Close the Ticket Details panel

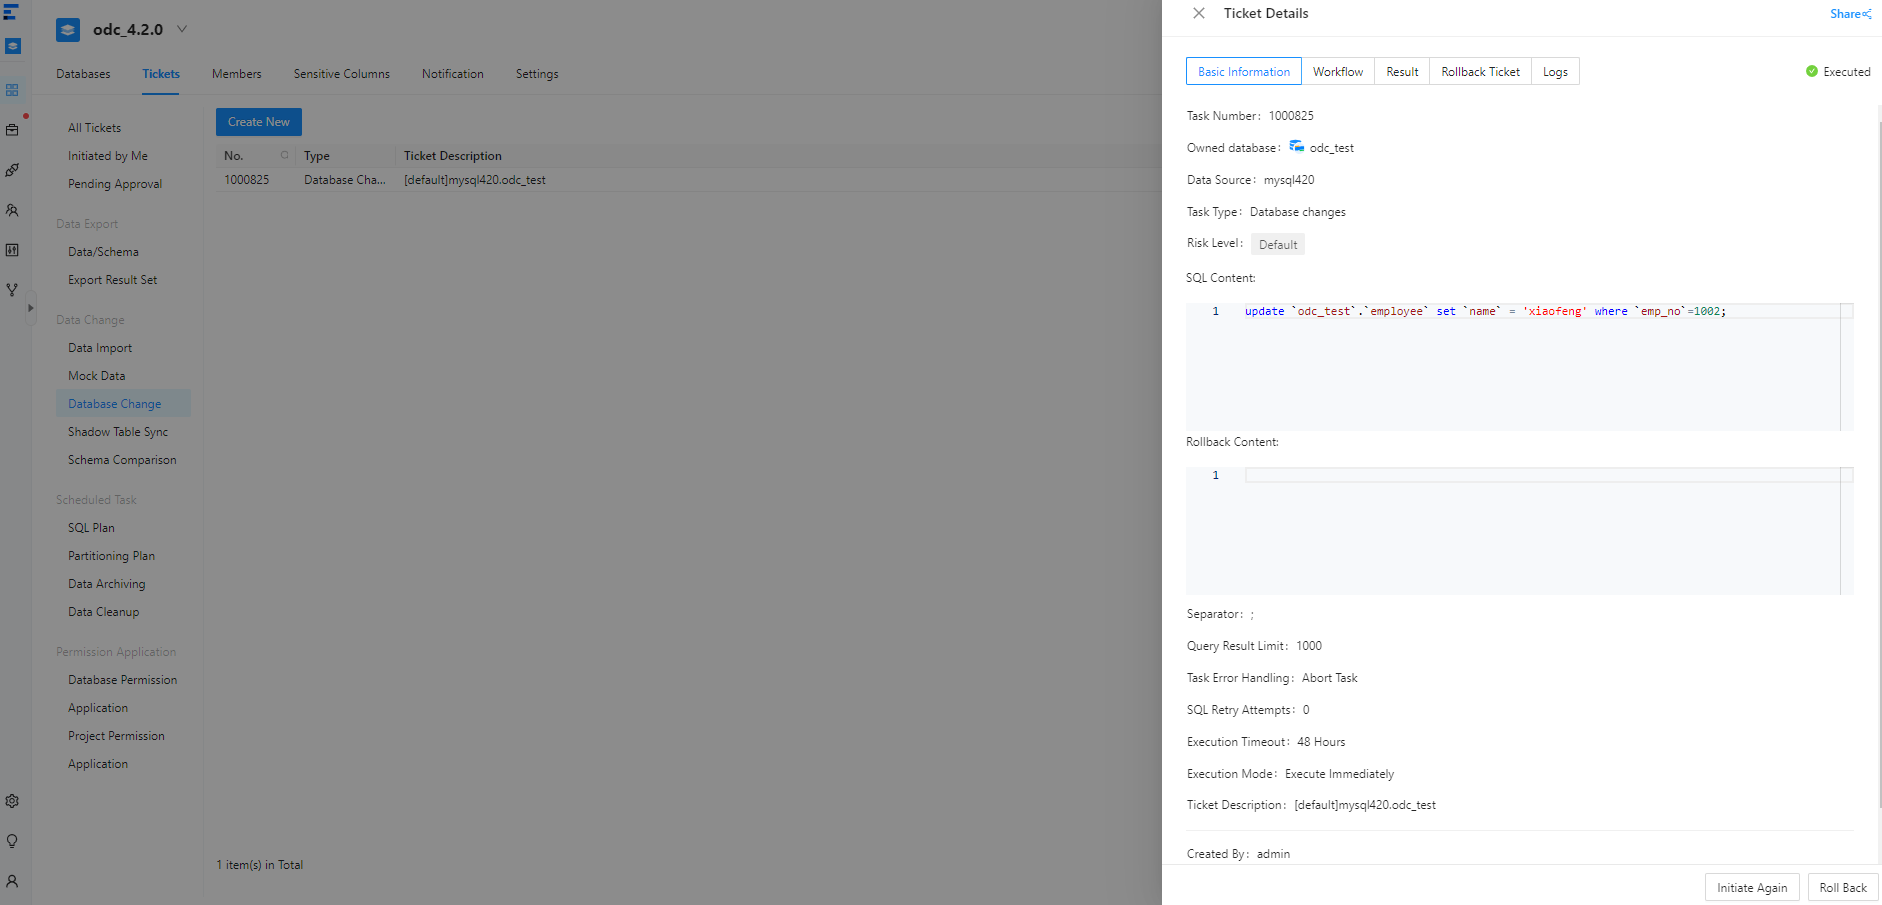(x=1198, y=14)
